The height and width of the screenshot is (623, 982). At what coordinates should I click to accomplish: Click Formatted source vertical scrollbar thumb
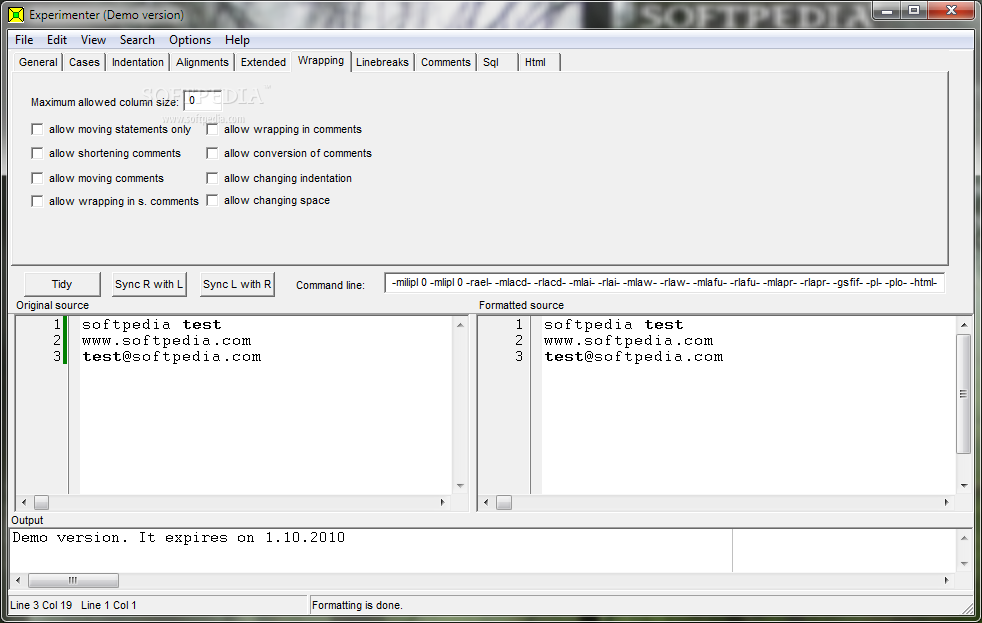(x=964, y=394)
